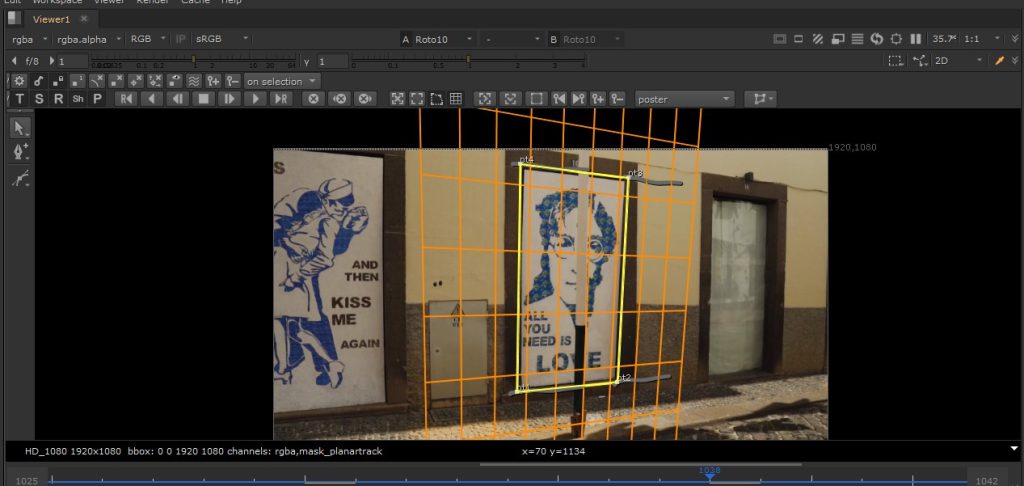1024x486 pixels.
Task: Open the CornerPin export dropdown button
Action: pyautogui.click(x=761, y=99)
